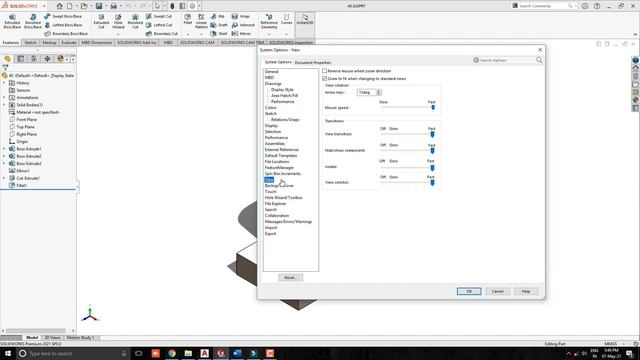Select Colors in options list
Viewport: 640px width, 360px height.
coord(271,108)
